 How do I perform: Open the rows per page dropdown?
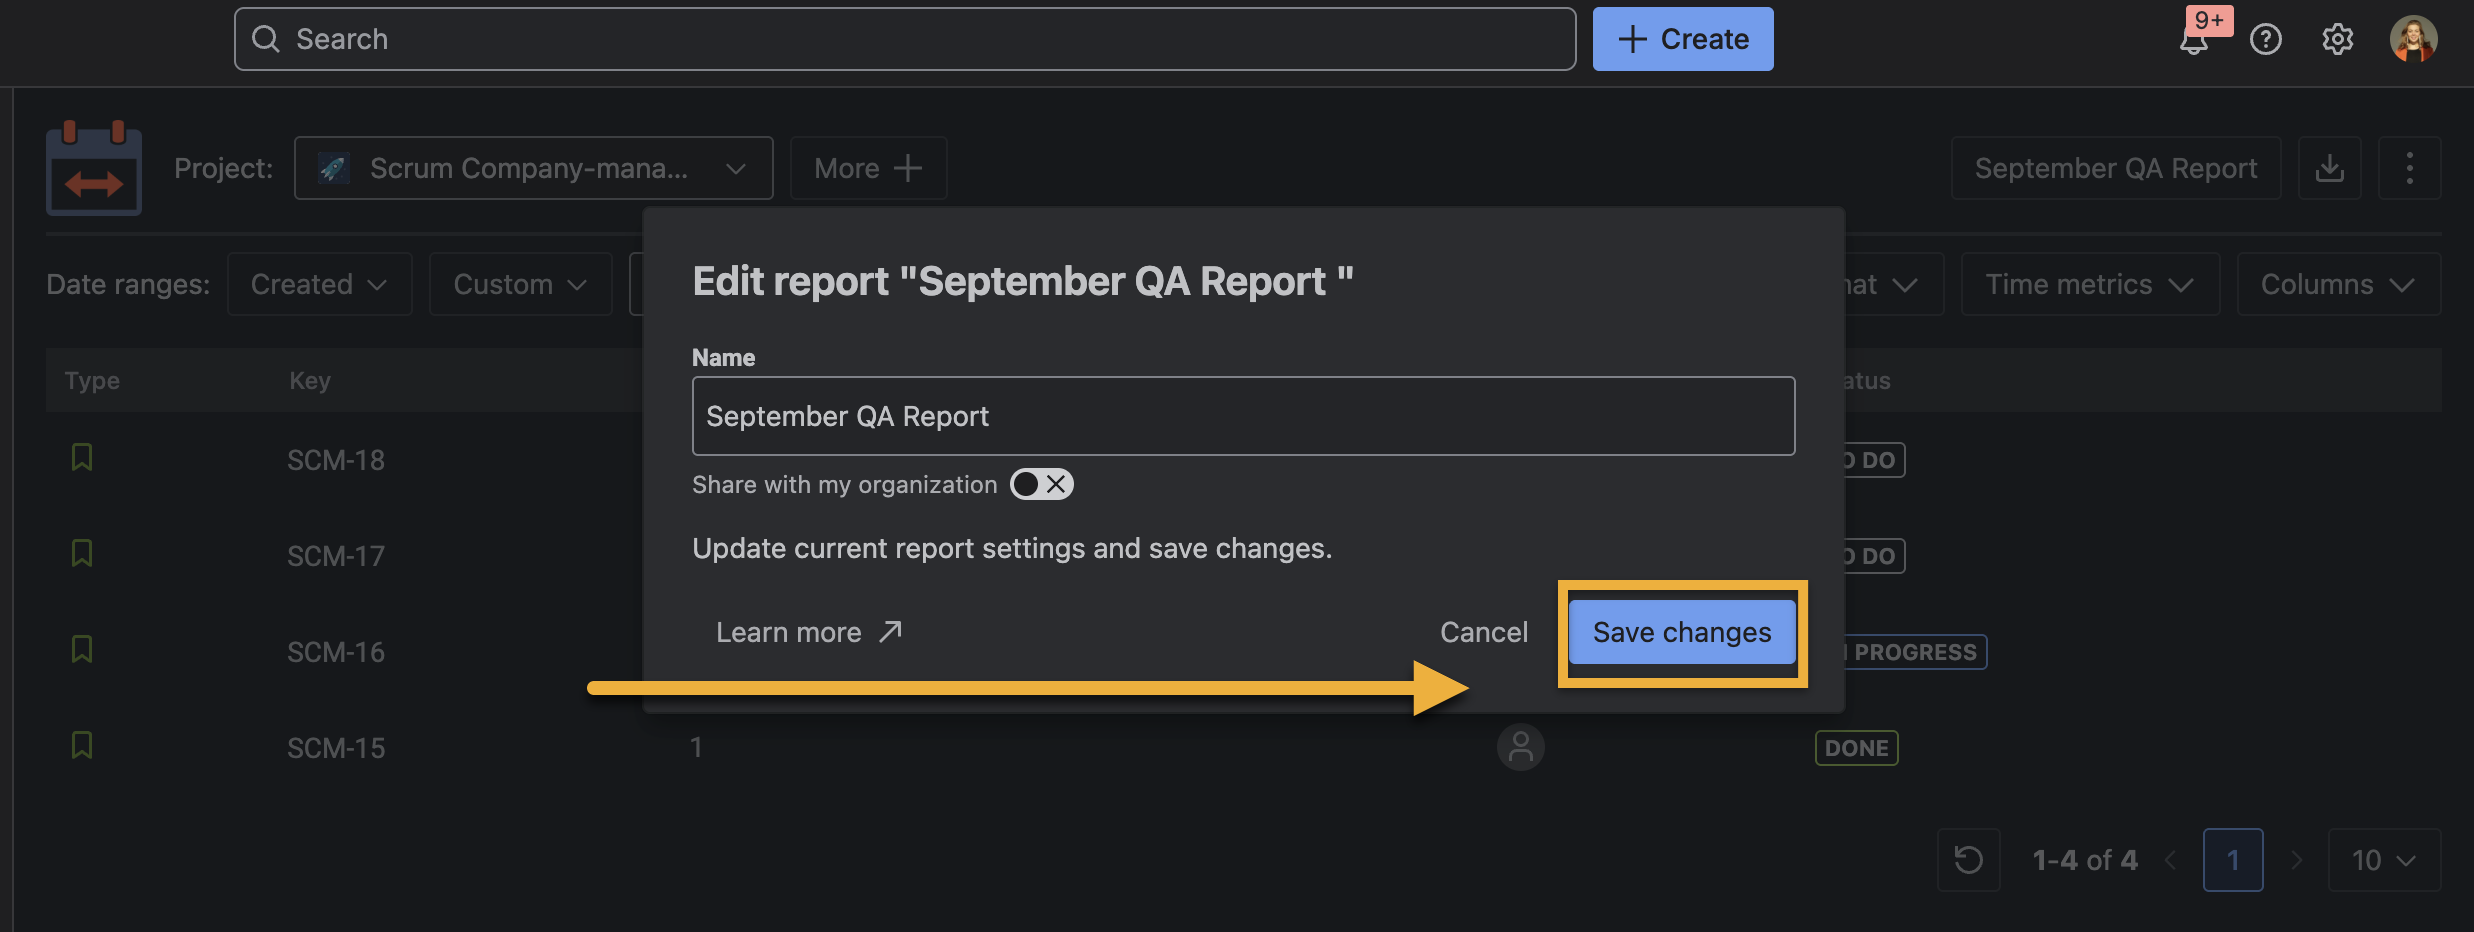point(2383,860)
